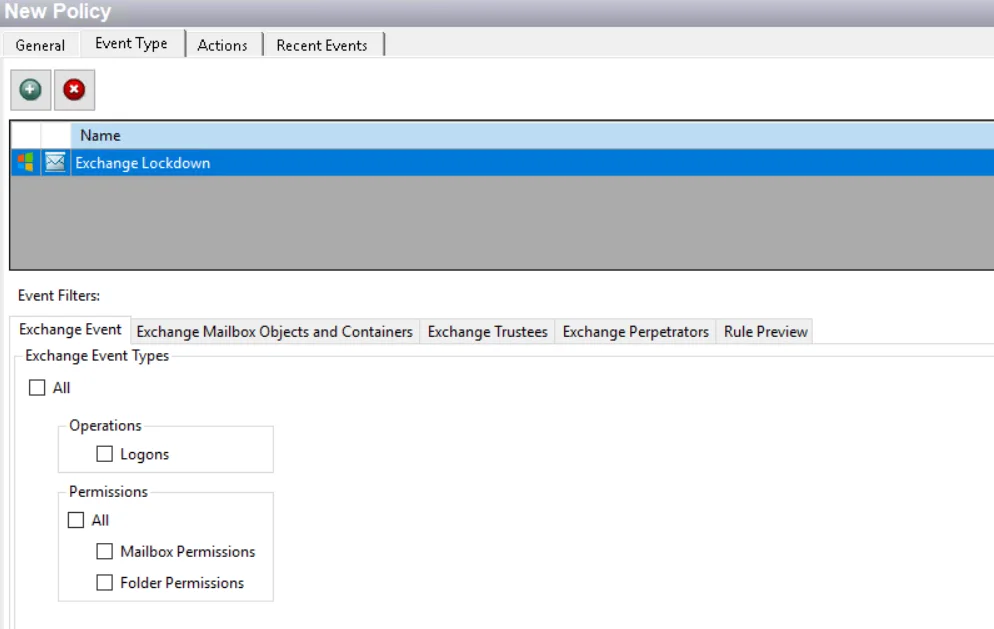Check the Folder Permissions checkbox

coord(105,582)
